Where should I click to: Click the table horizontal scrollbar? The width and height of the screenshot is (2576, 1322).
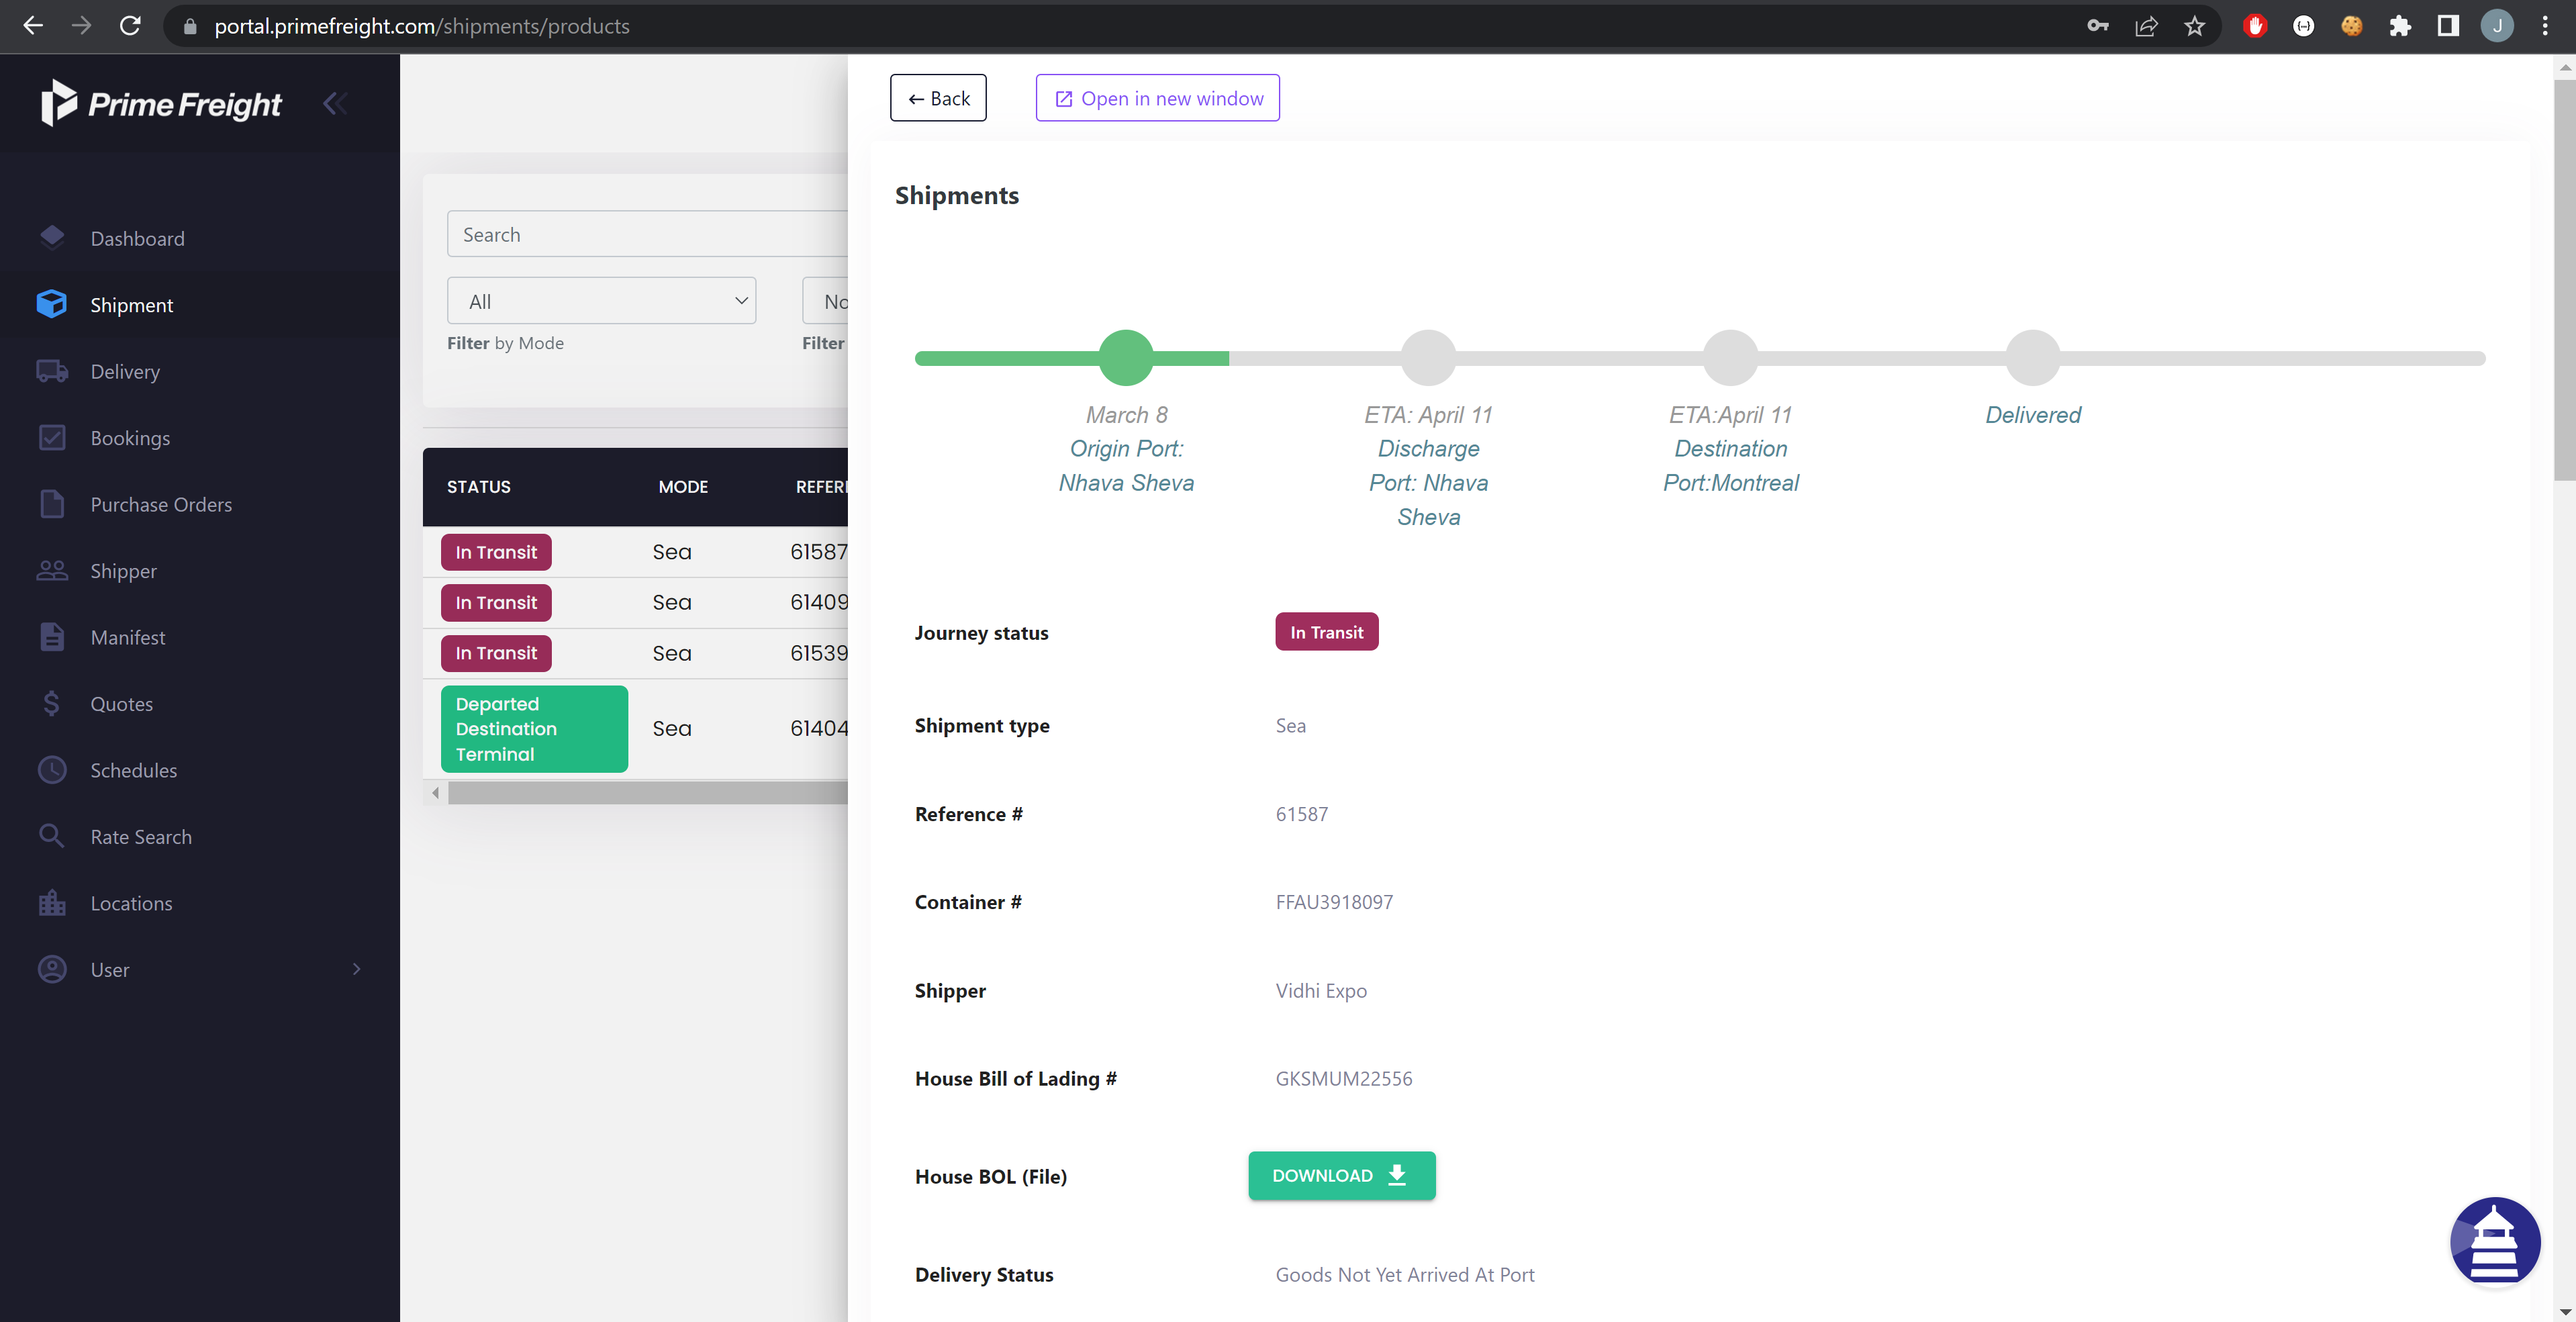[x=648, y=792]
